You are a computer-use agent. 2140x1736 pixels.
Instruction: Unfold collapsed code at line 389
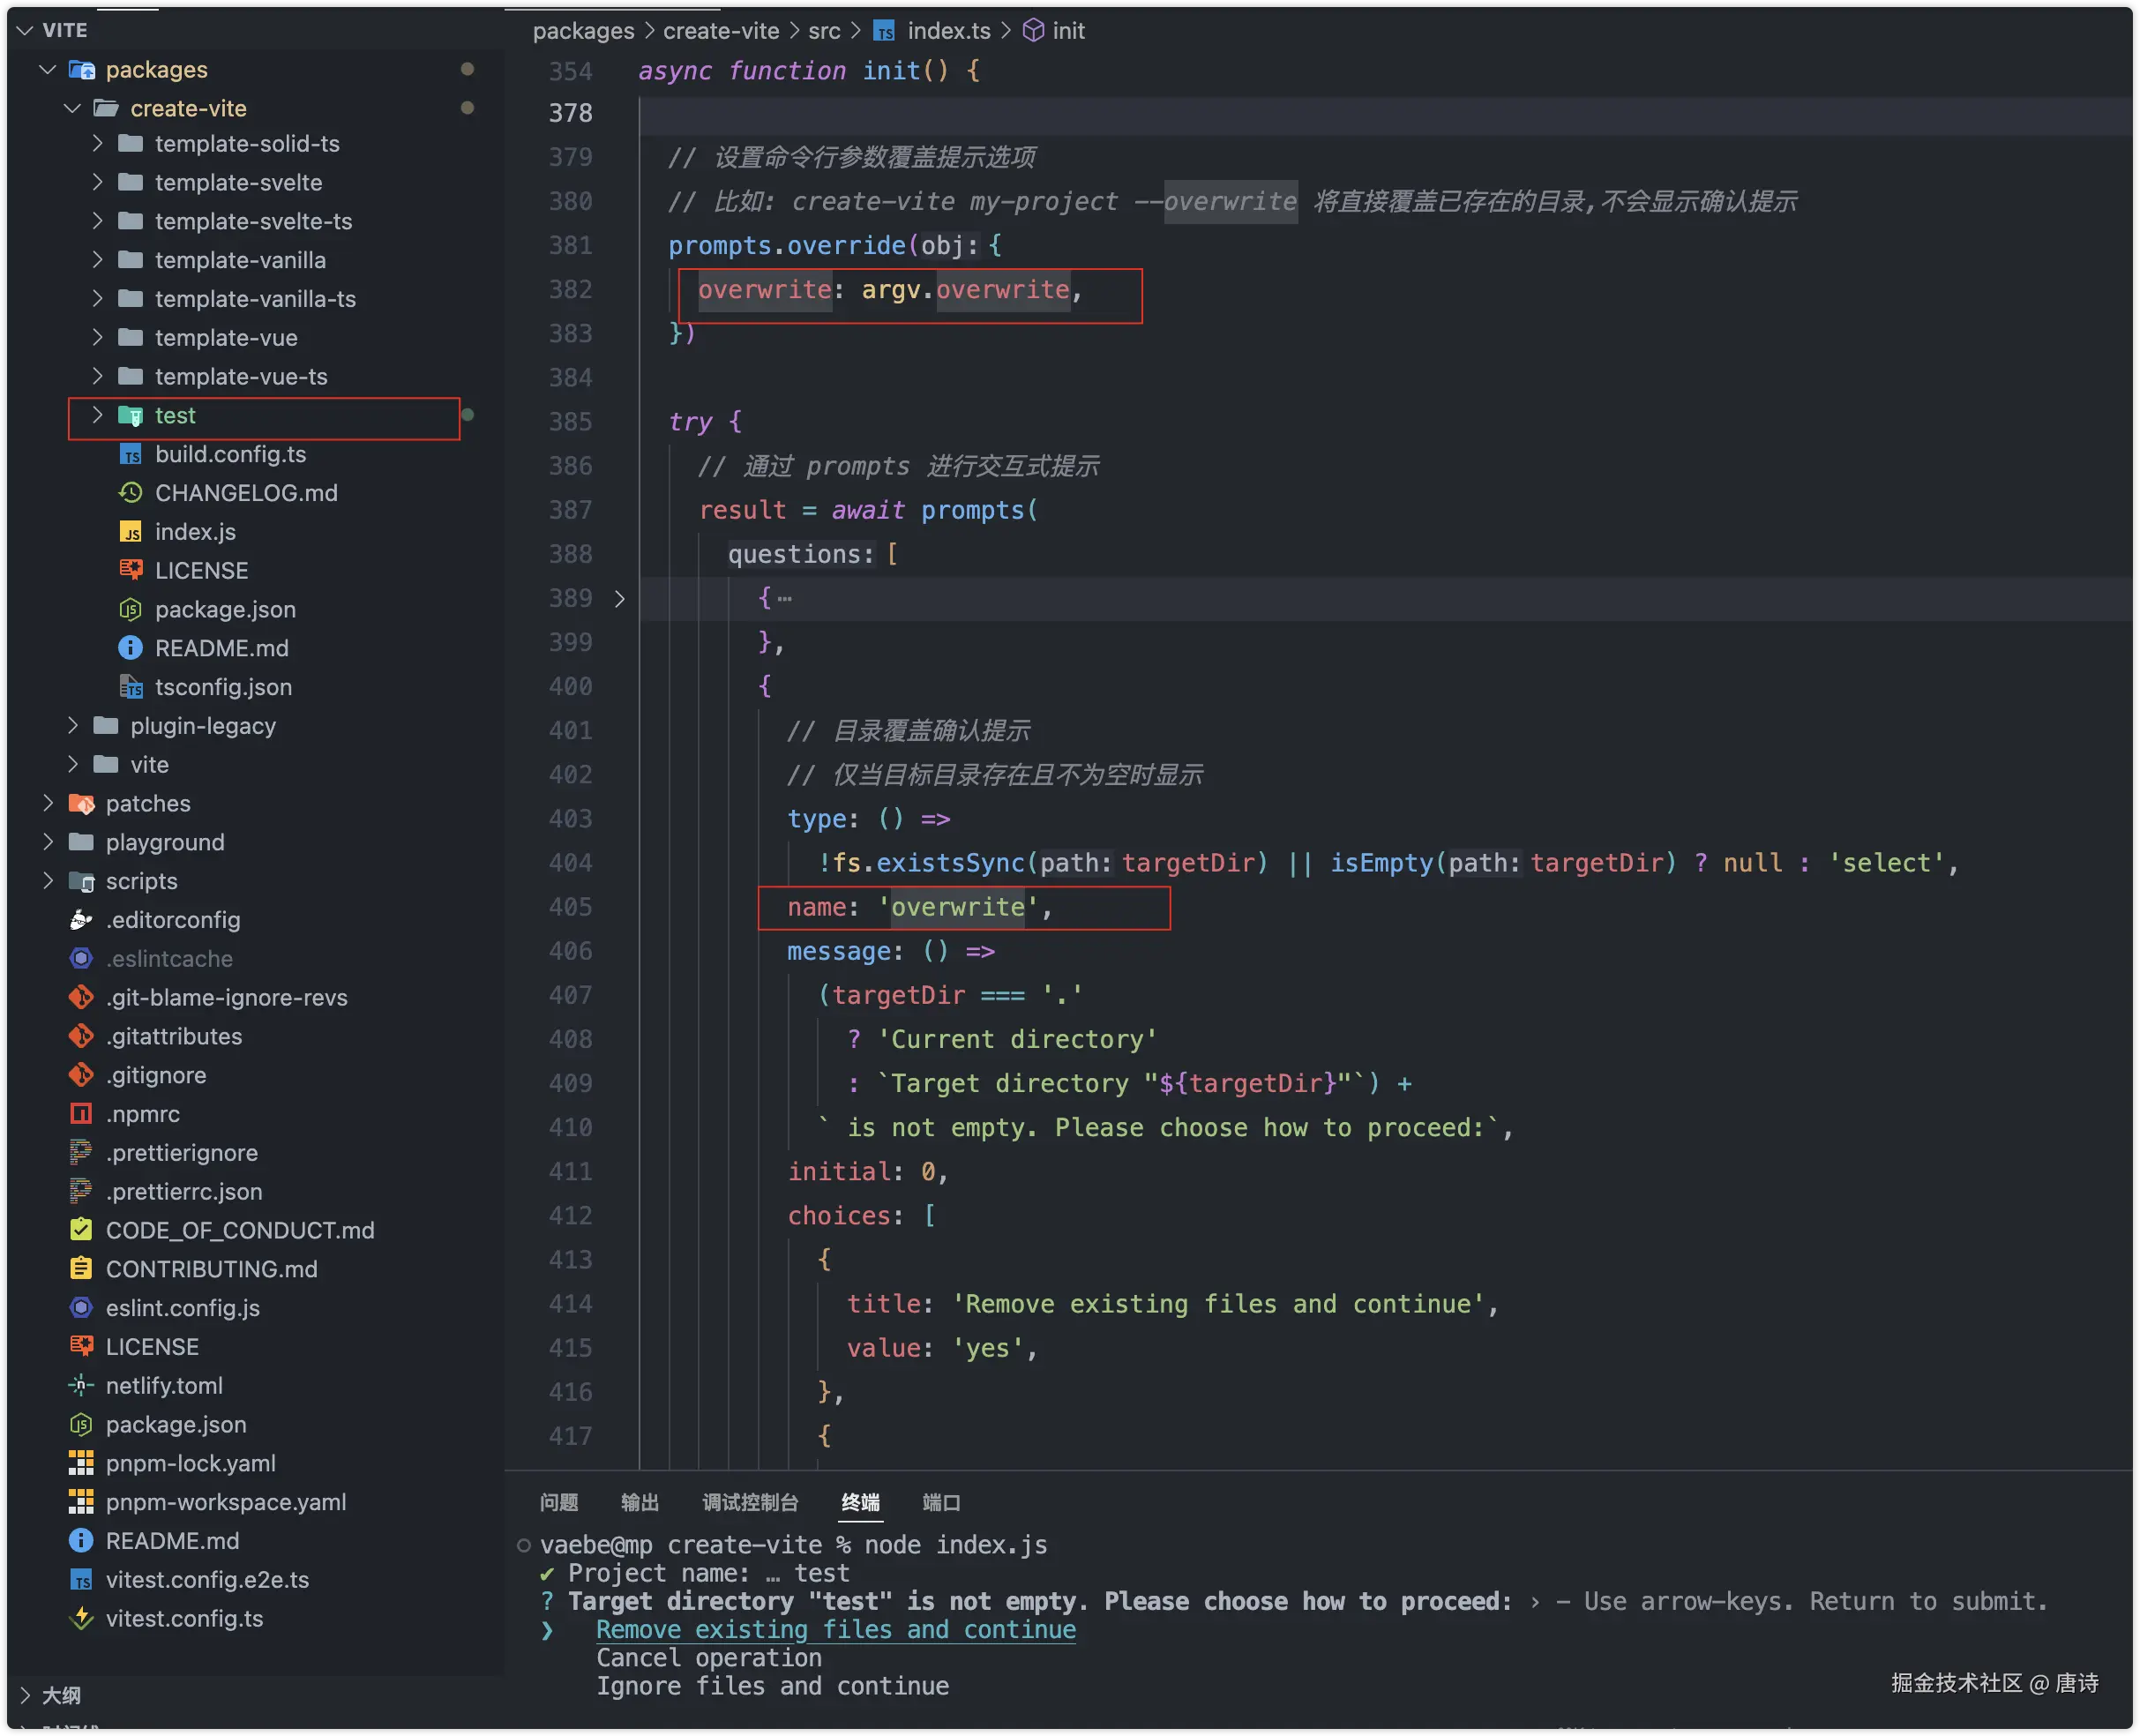(619, 598)
